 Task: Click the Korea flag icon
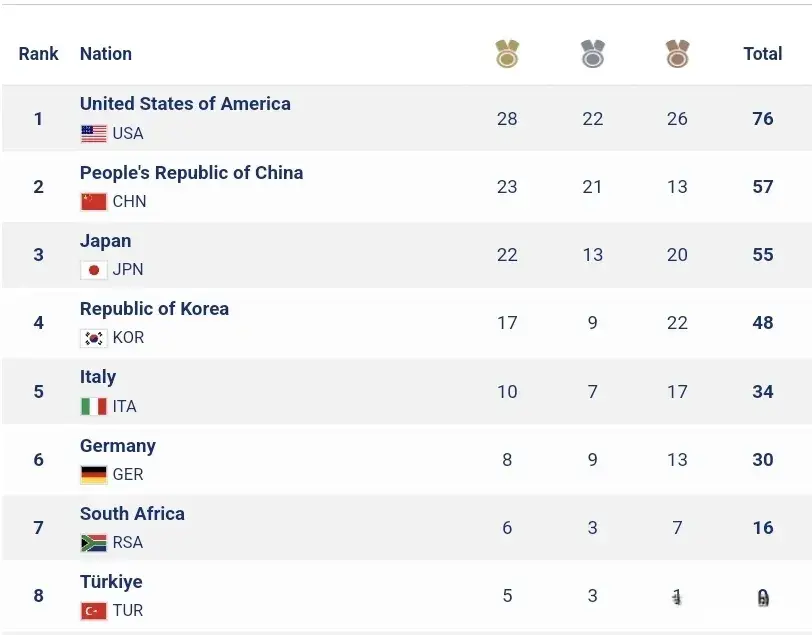94,338
